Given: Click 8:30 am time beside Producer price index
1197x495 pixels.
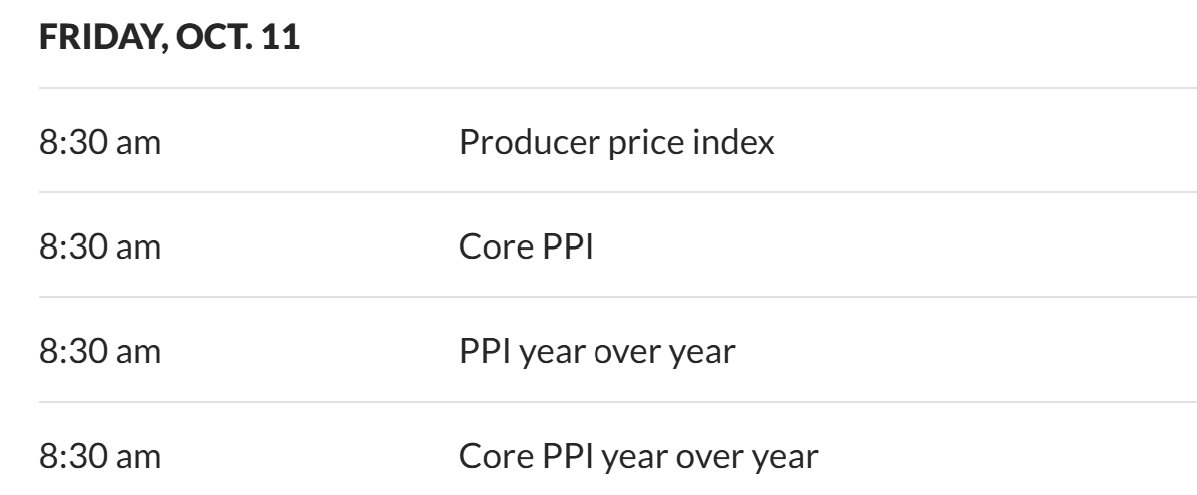Looking at the screenshot, I should (99, 142).
